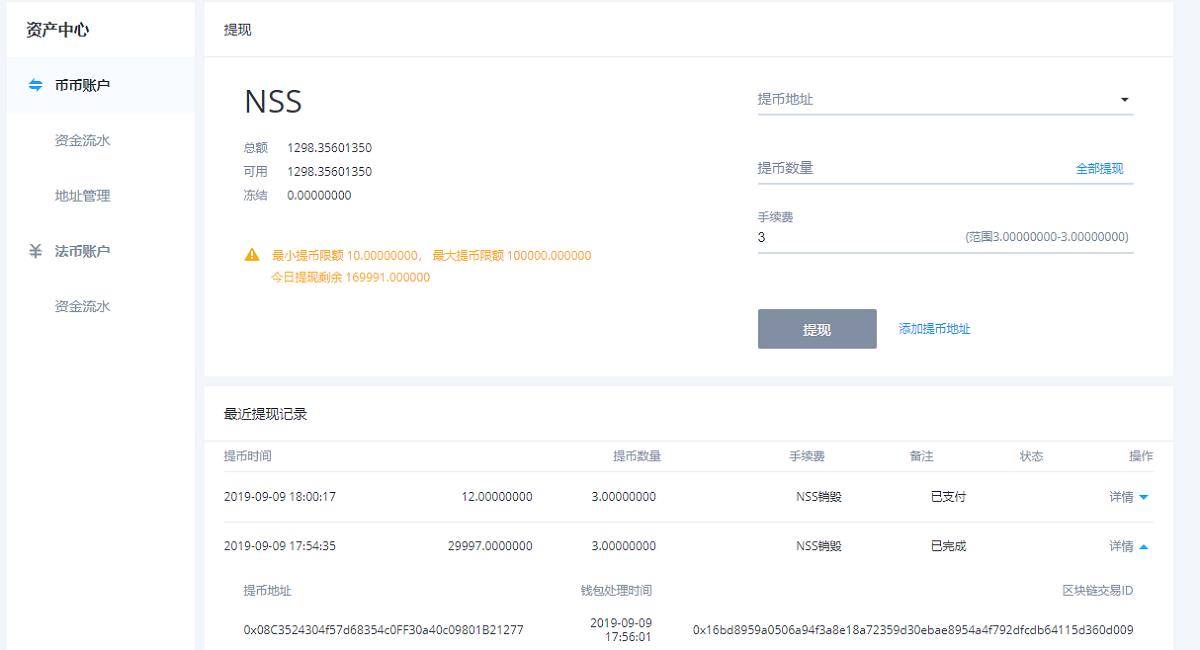1200x650 pixels.
Task: Click the 币币账户 exchange arrows icon
Action: coord(36,85)
